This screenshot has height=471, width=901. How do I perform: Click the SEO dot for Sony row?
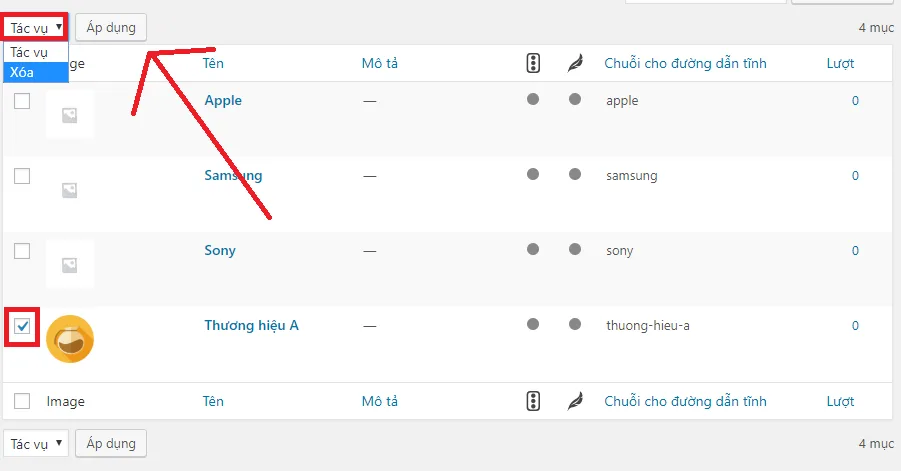coord(533,249)
